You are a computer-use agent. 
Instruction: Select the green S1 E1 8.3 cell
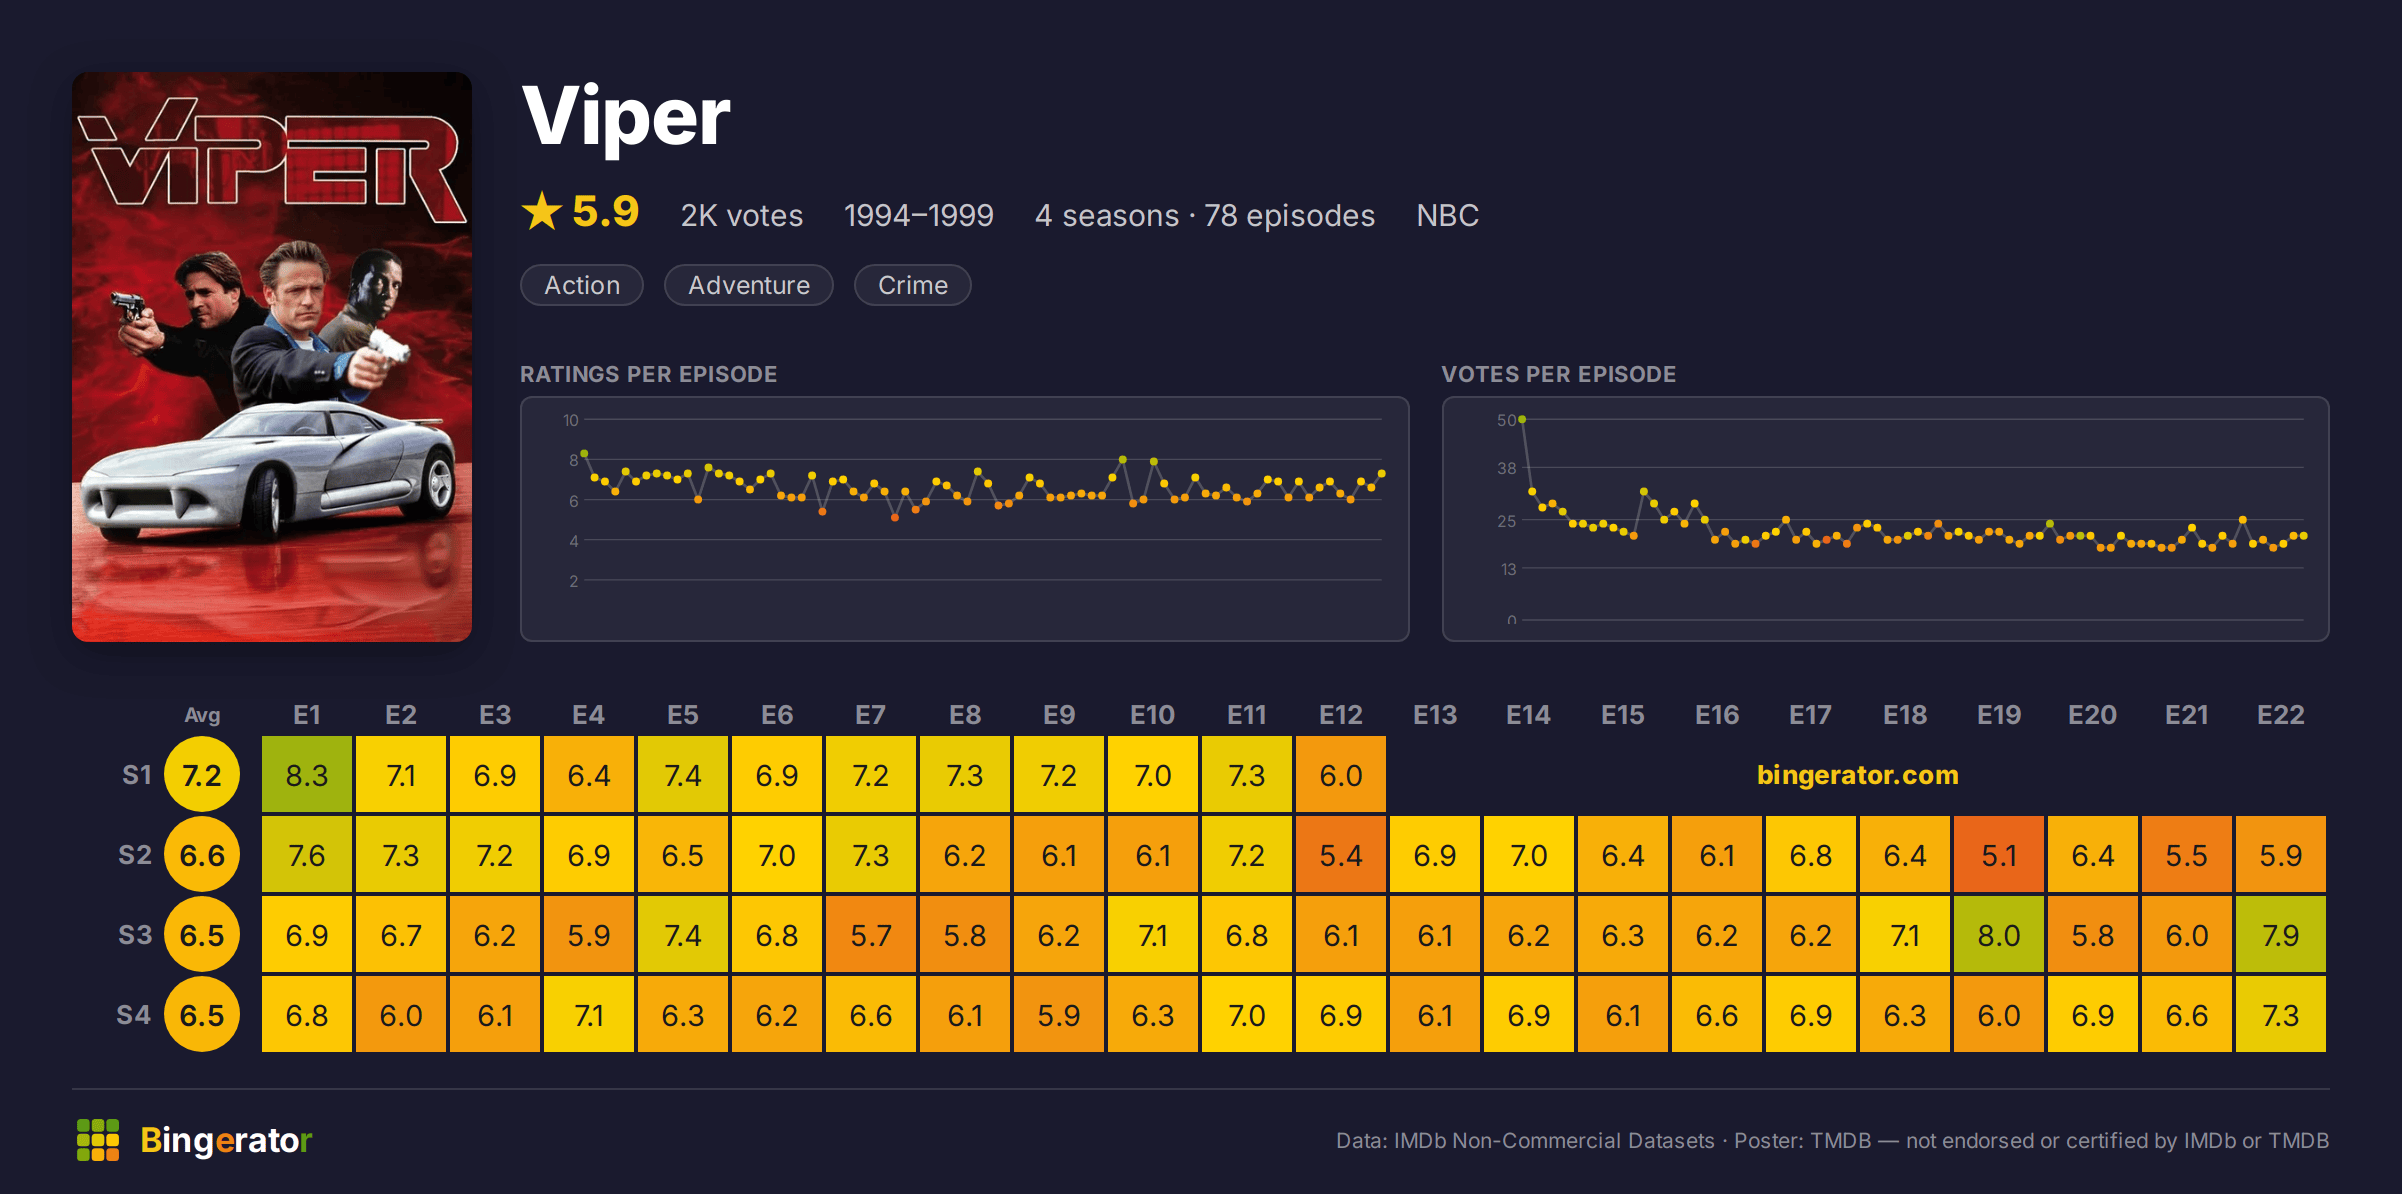(307, 775)
